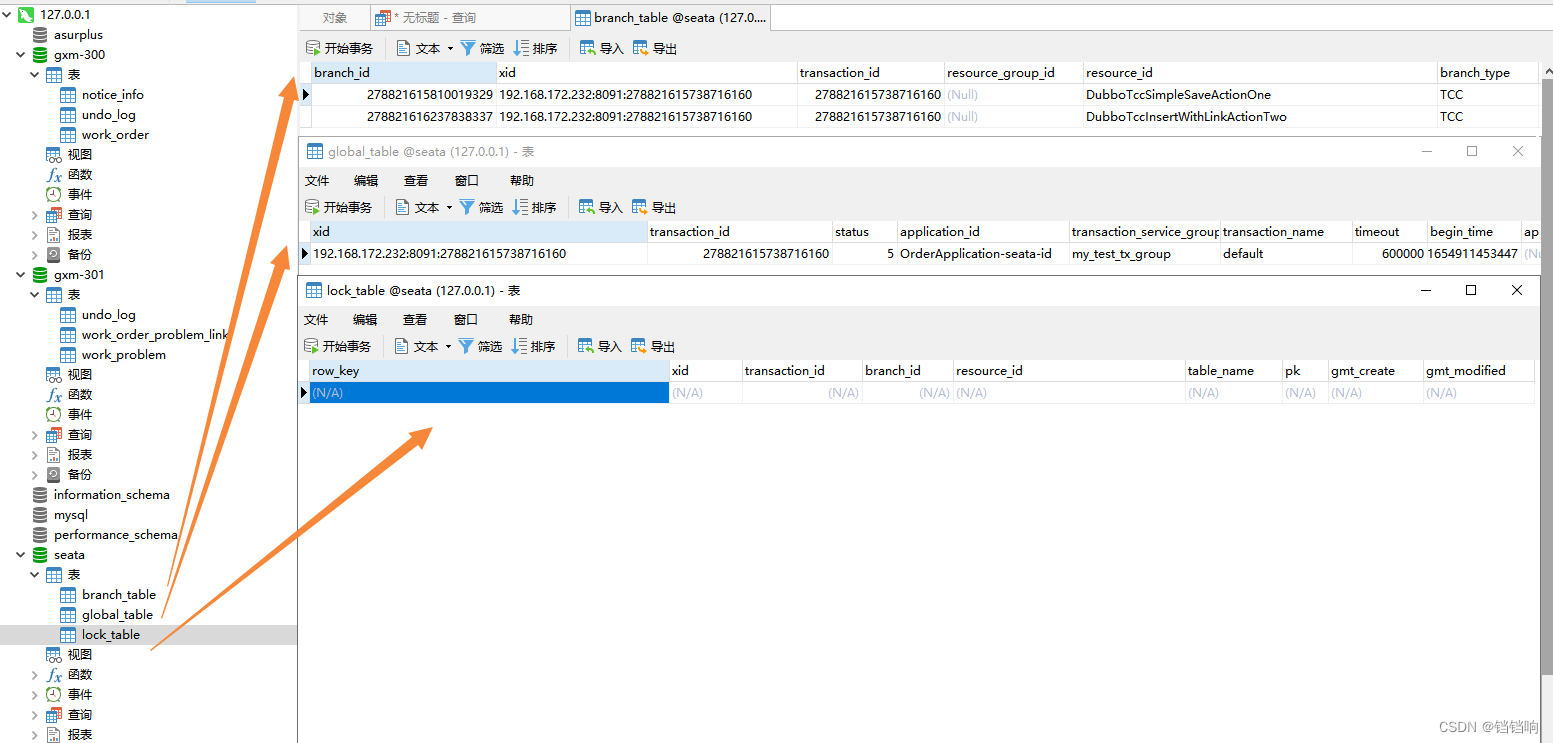
Task: Click the highlighted (N/A) row_key cell
Action: tap(489, 393)
